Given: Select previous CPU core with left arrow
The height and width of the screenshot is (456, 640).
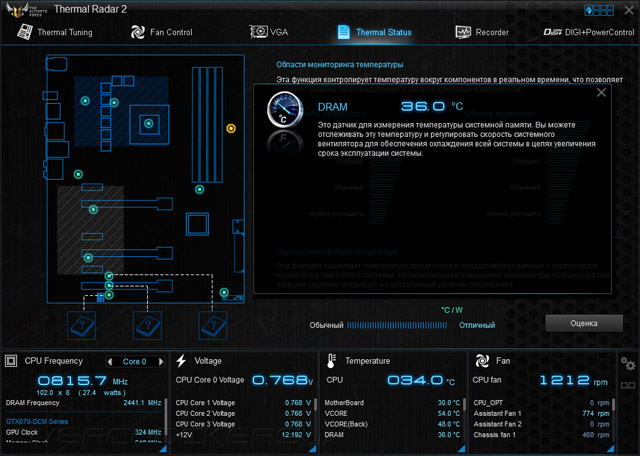Looking at the screenshot, I should pos(109,362).
